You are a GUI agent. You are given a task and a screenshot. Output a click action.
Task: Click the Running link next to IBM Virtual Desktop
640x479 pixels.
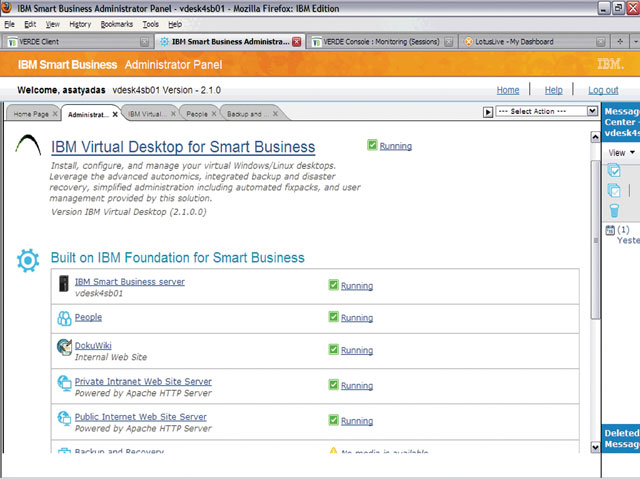(396, 146)
